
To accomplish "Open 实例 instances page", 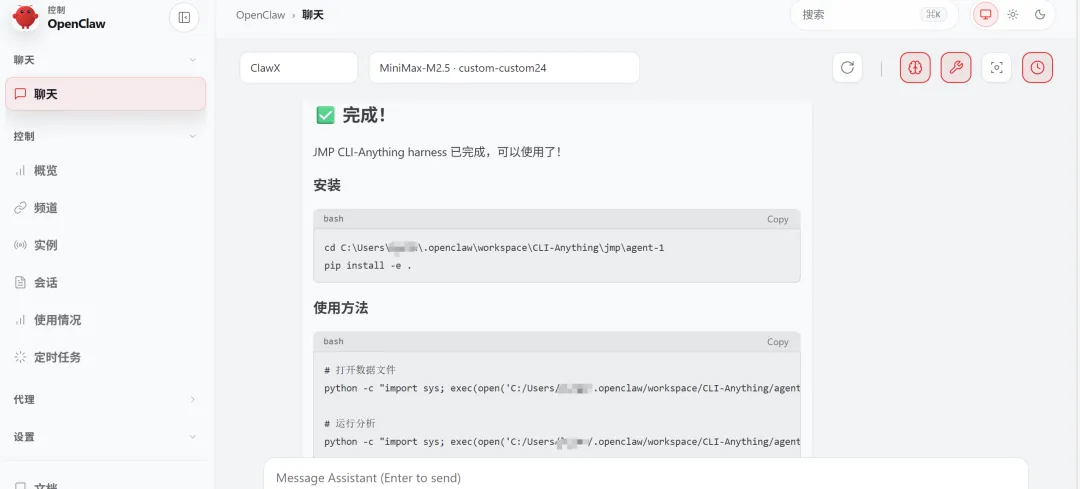I will [105, 245].
